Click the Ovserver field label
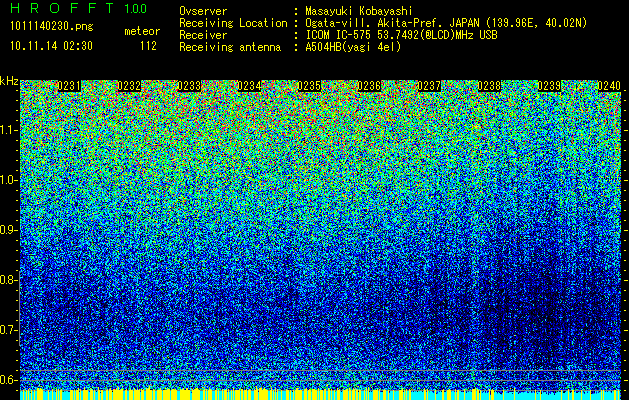 point(203,11)
